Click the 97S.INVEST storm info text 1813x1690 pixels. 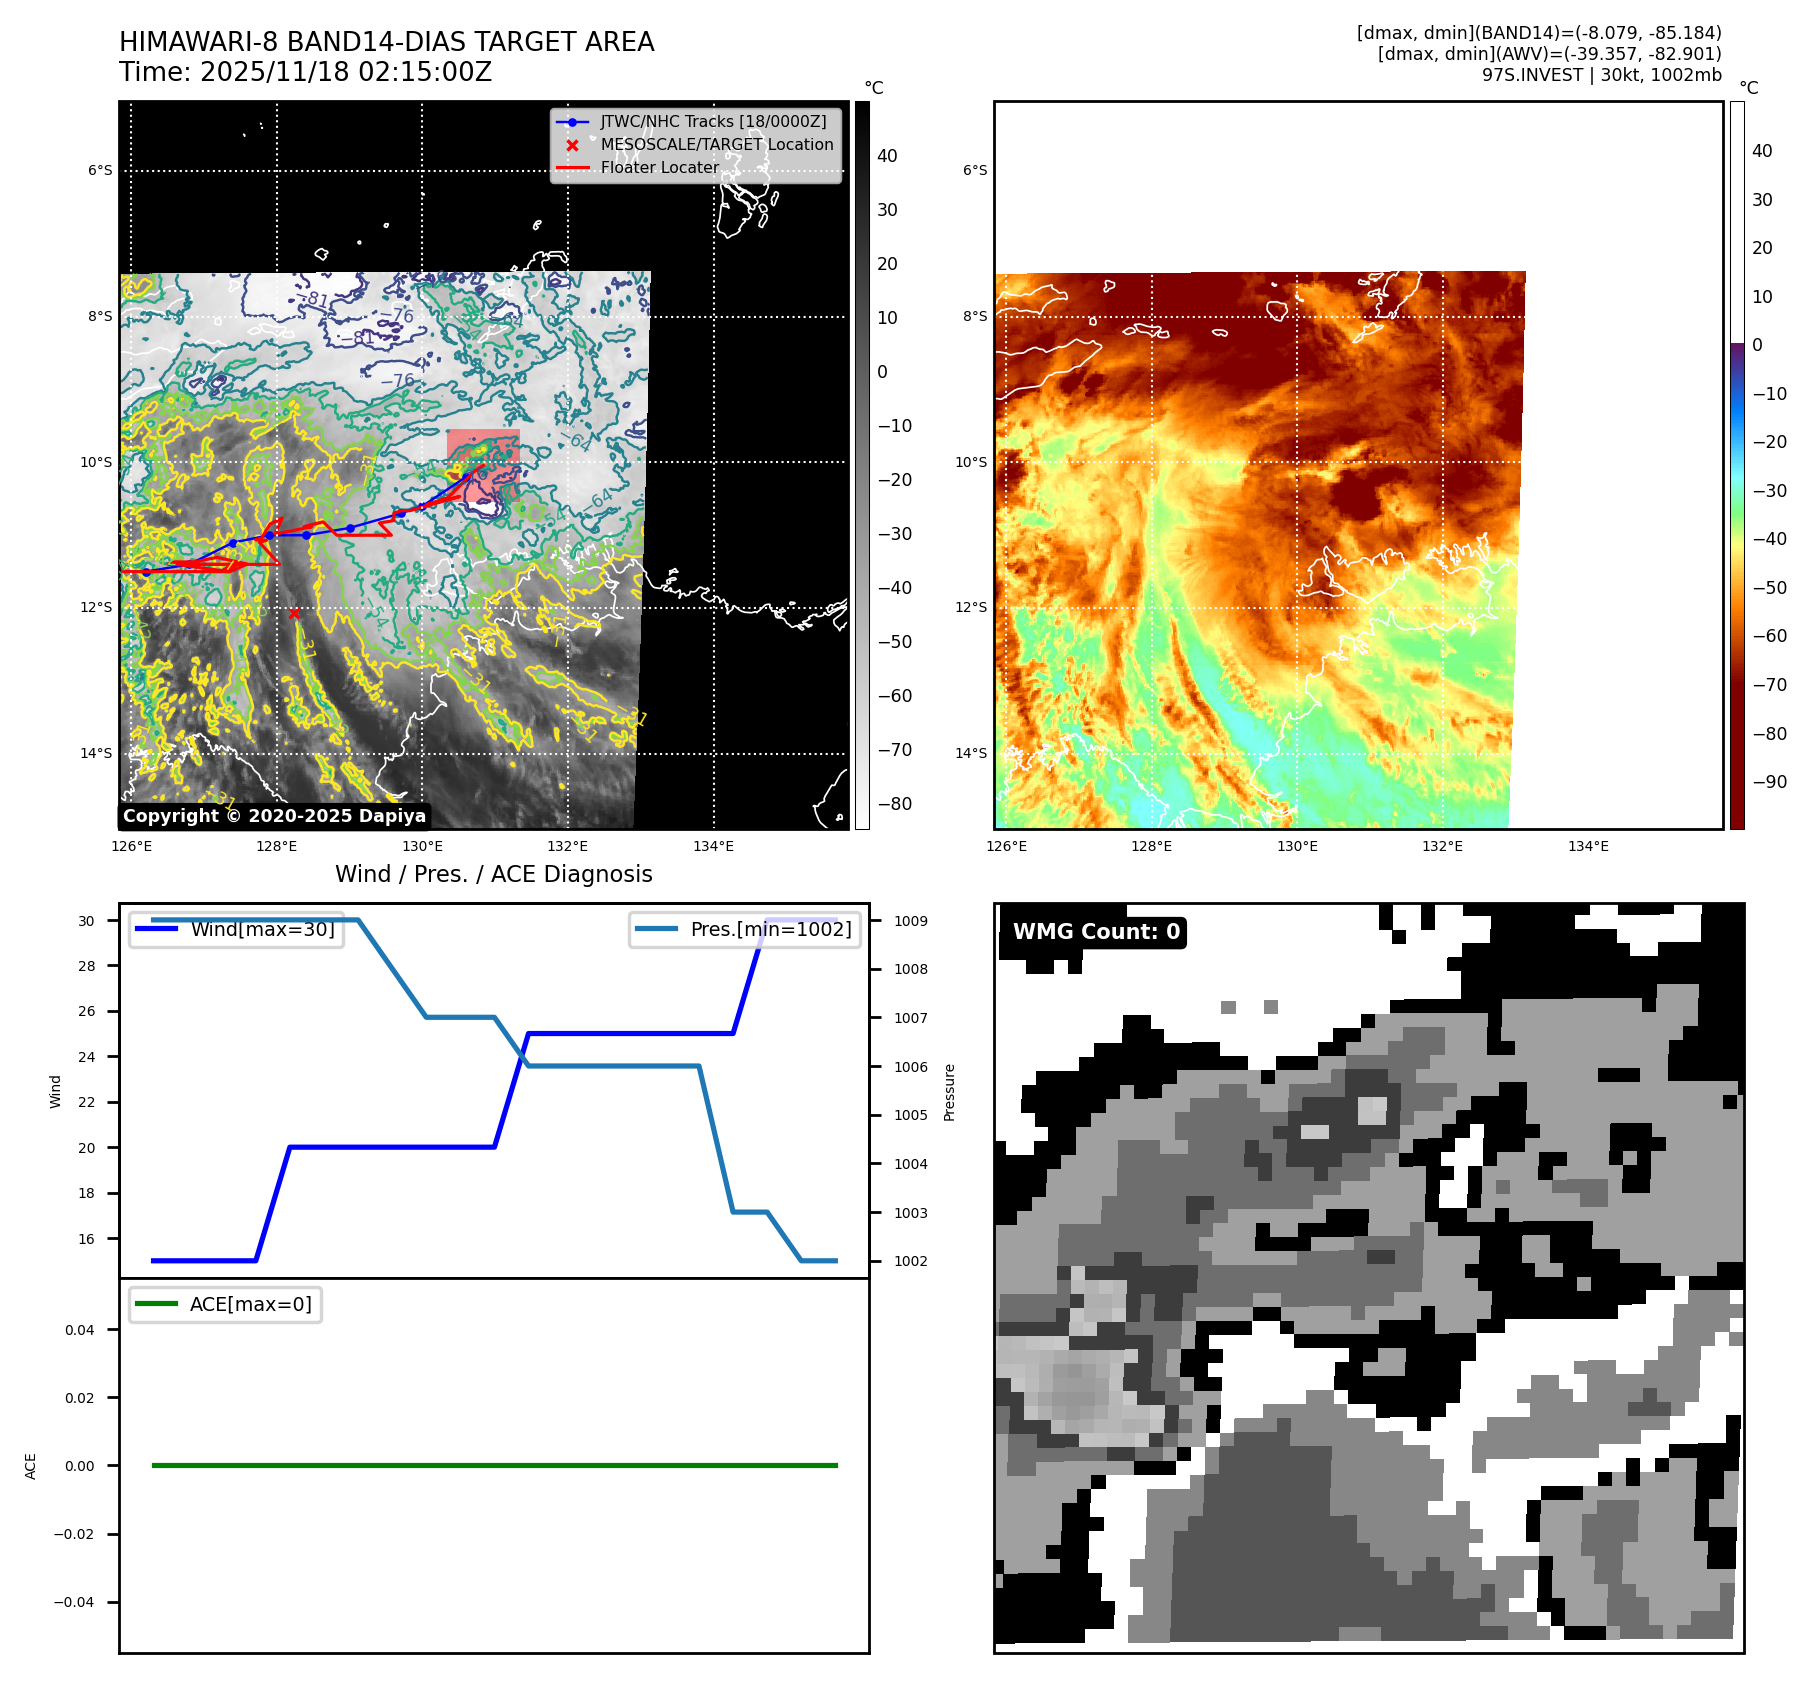(1601, 75)
